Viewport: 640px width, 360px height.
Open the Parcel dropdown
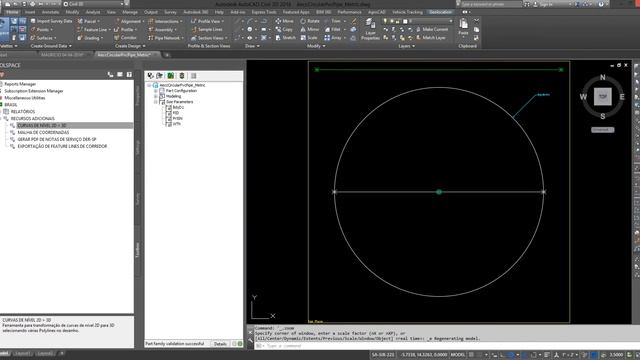coord(88,21)
